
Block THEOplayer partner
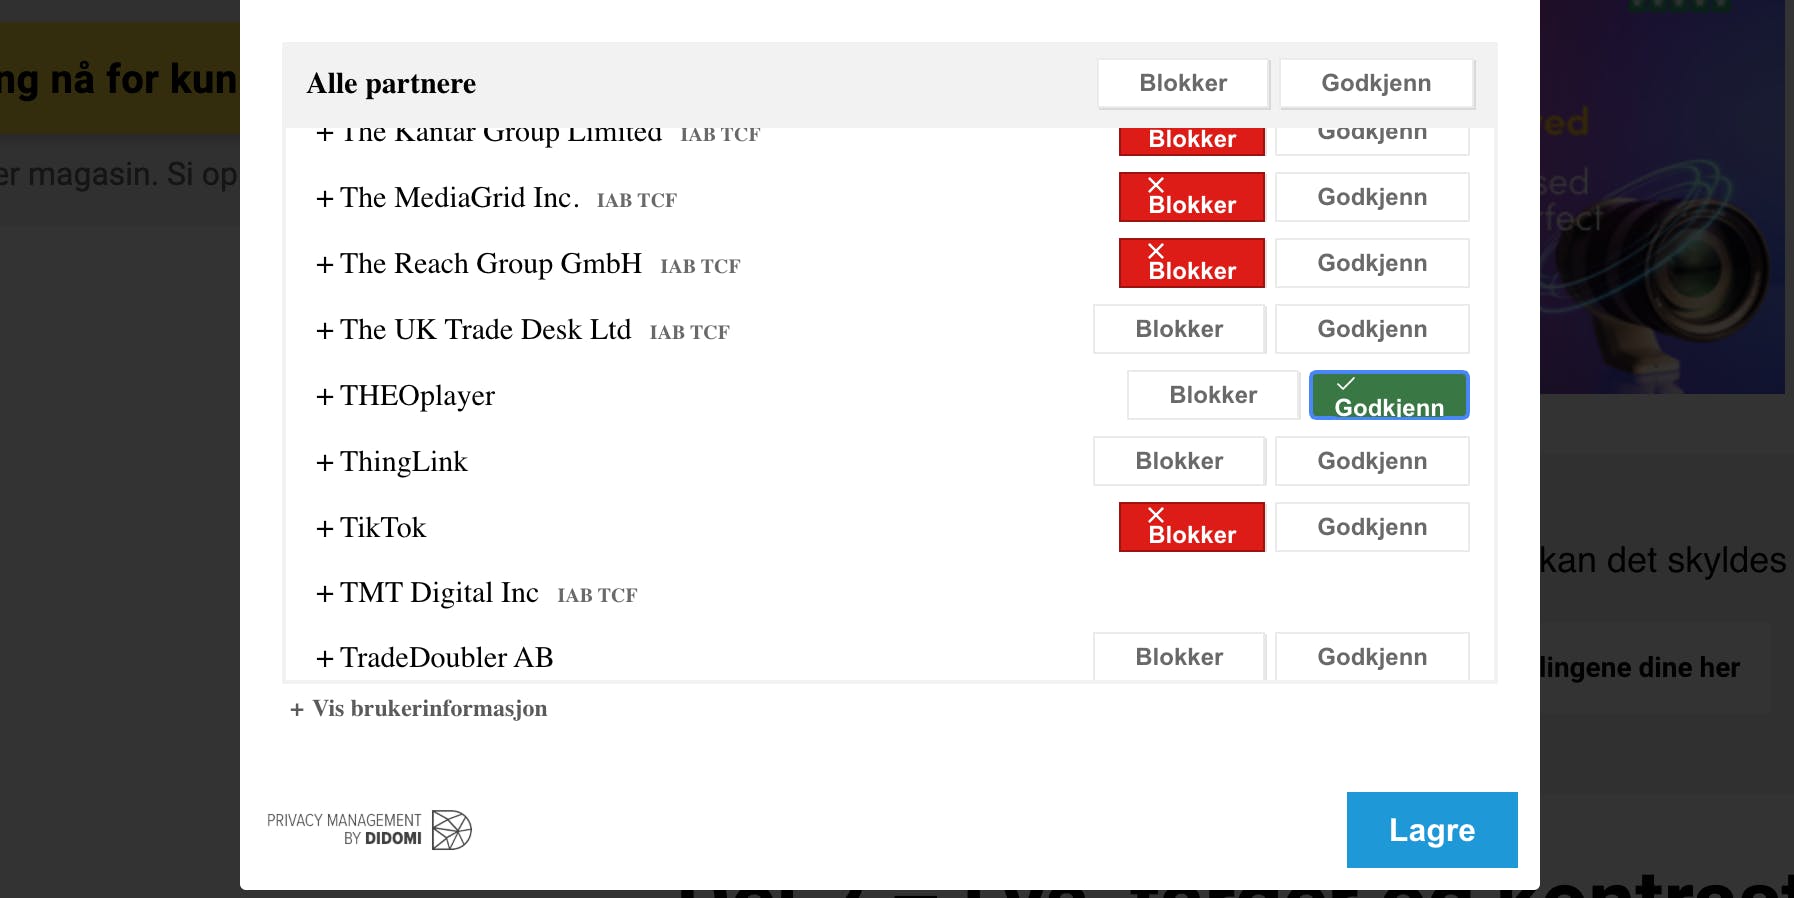tap(1214, 395)
